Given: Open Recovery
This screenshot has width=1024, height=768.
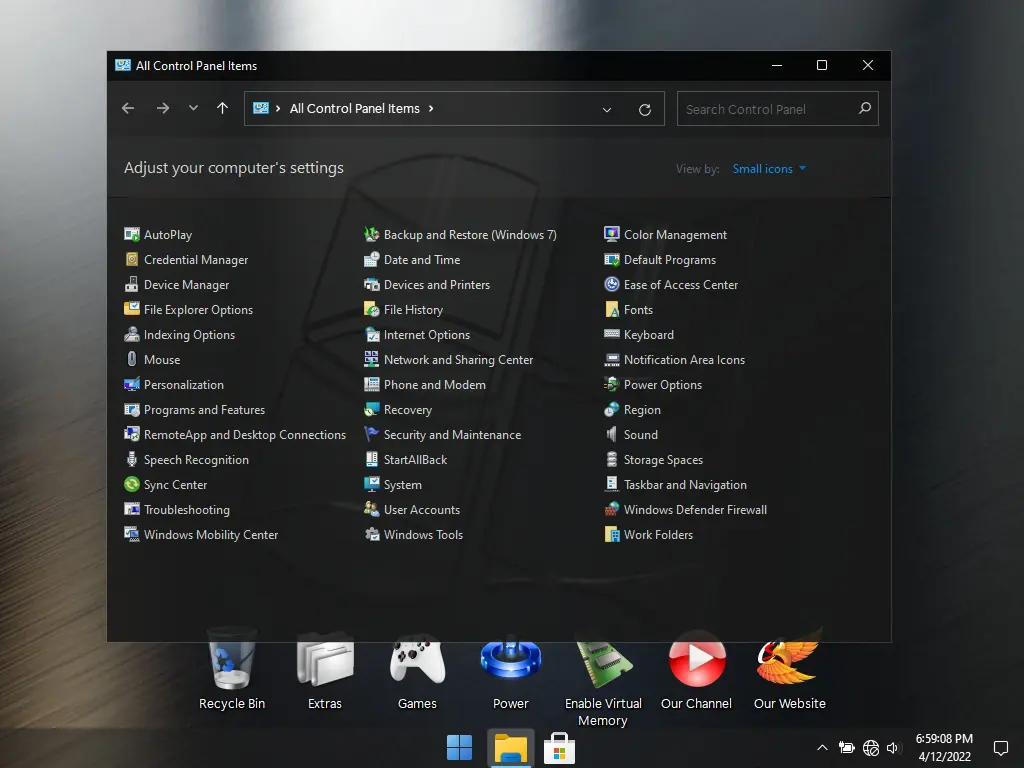Looking at the screenshot, I should click(398, 409).
